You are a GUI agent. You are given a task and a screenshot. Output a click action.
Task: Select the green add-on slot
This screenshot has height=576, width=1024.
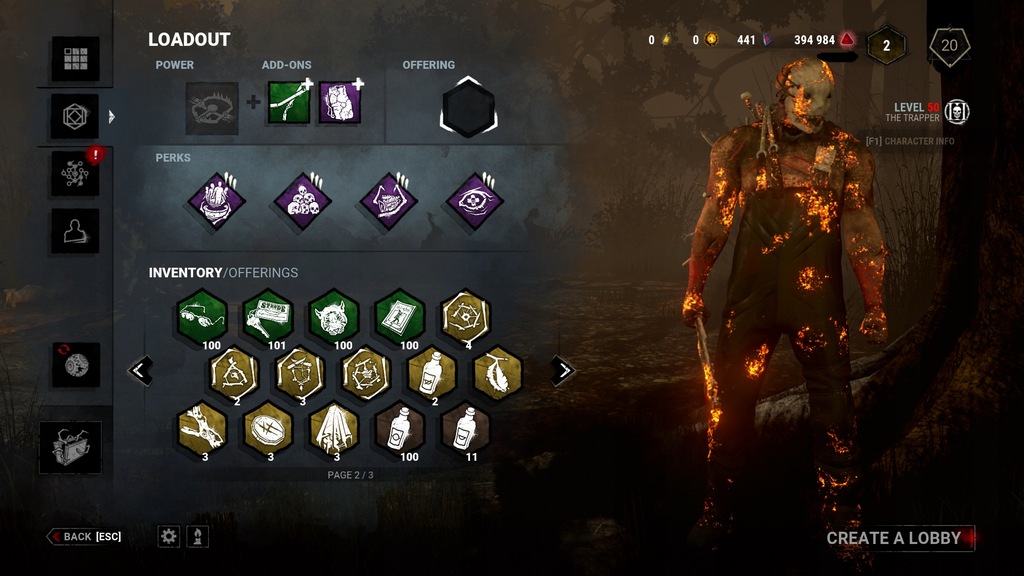[x=289, y=103]
